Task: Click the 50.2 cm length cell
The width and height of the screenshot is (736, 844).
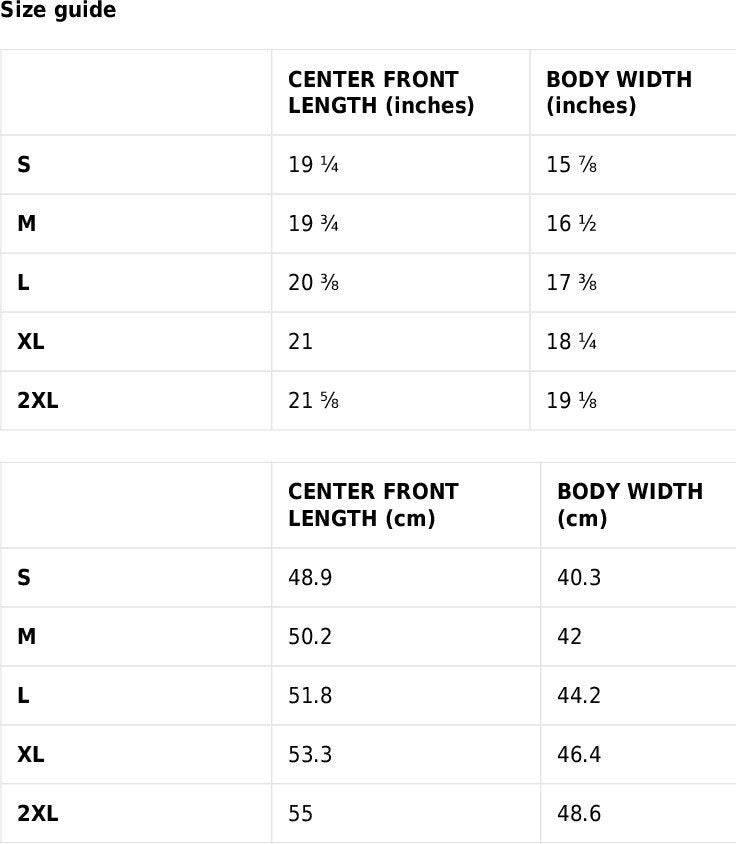Action: (x=310, y=637)
